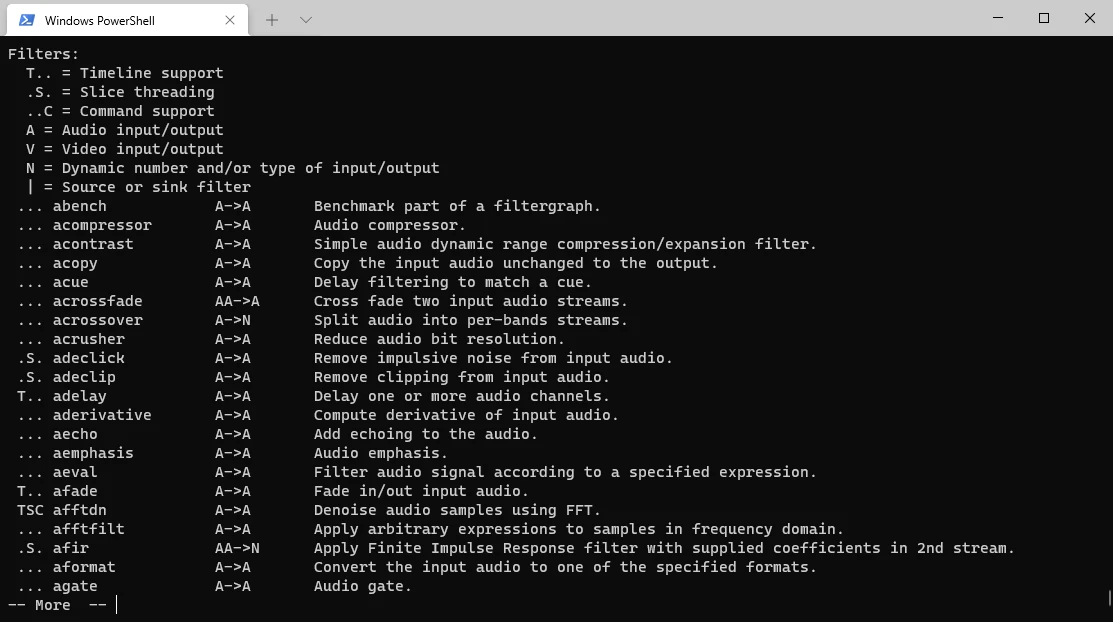Maximize the terminal window
1113x622 pixels.
[x=1044, y=18]
